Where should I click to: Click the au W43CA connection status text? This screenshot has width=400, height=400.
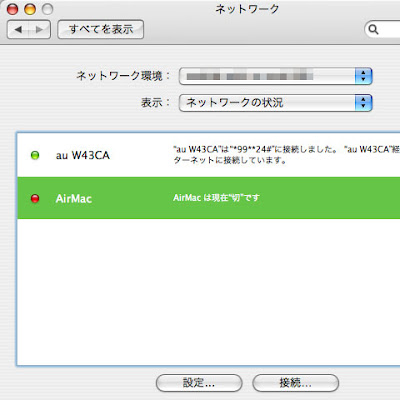pyautogui.click(x=286, y=155)
